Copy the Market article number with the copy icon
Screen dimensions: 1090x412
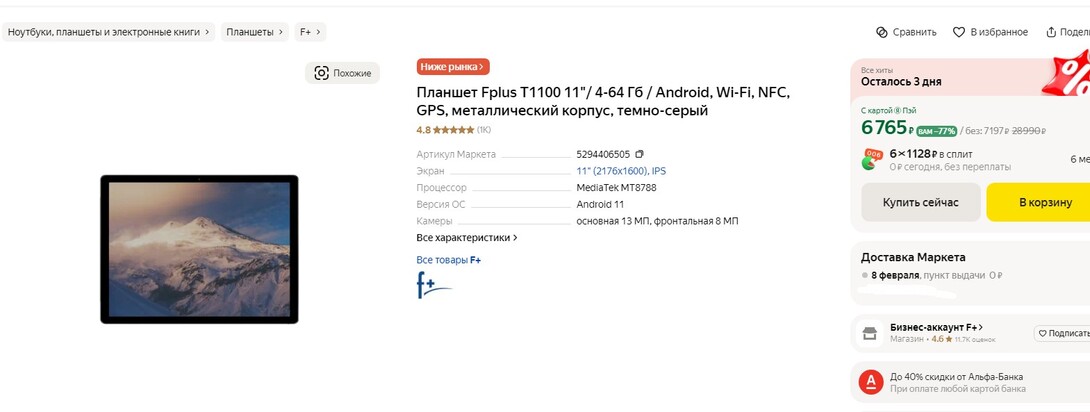click(x=640, y=154)
